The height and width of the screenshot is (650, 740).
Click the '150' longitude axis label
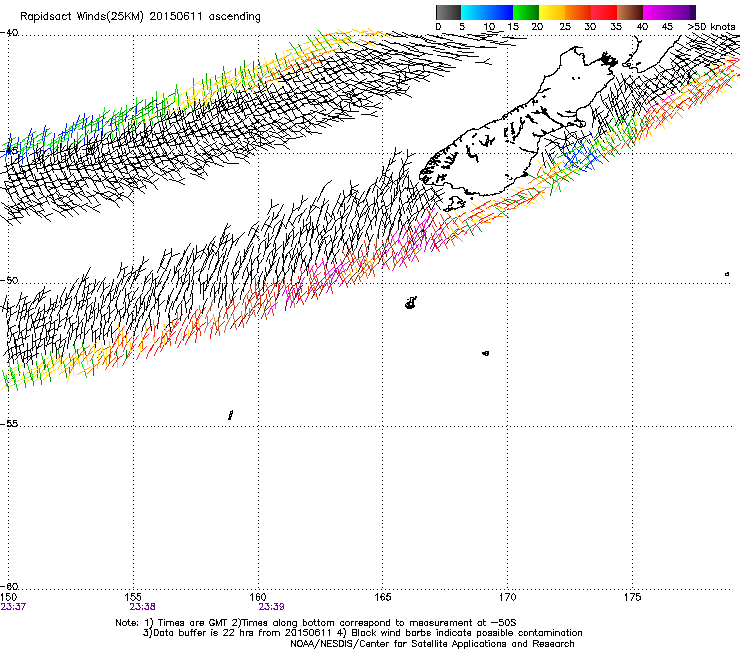click(x=8, y=597)
